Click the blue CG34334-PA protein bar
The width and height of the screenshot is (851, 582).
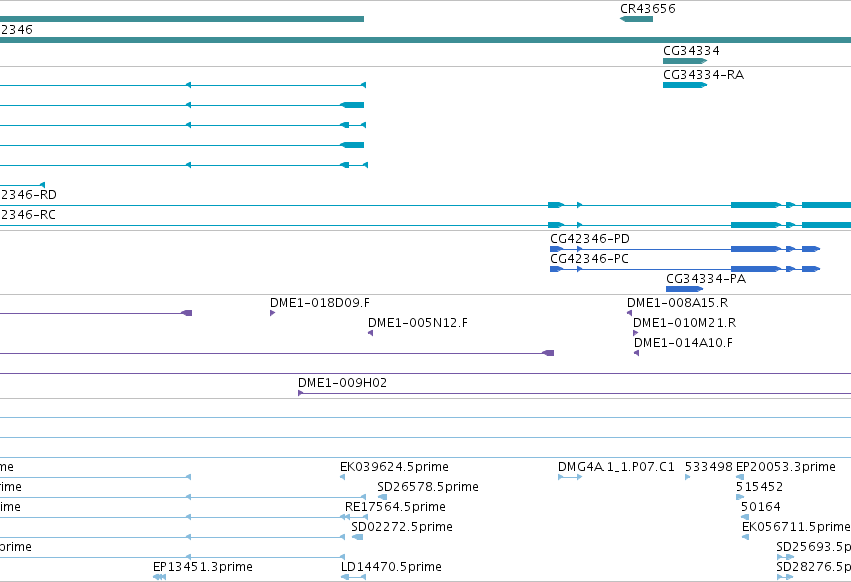pos(684,289)
